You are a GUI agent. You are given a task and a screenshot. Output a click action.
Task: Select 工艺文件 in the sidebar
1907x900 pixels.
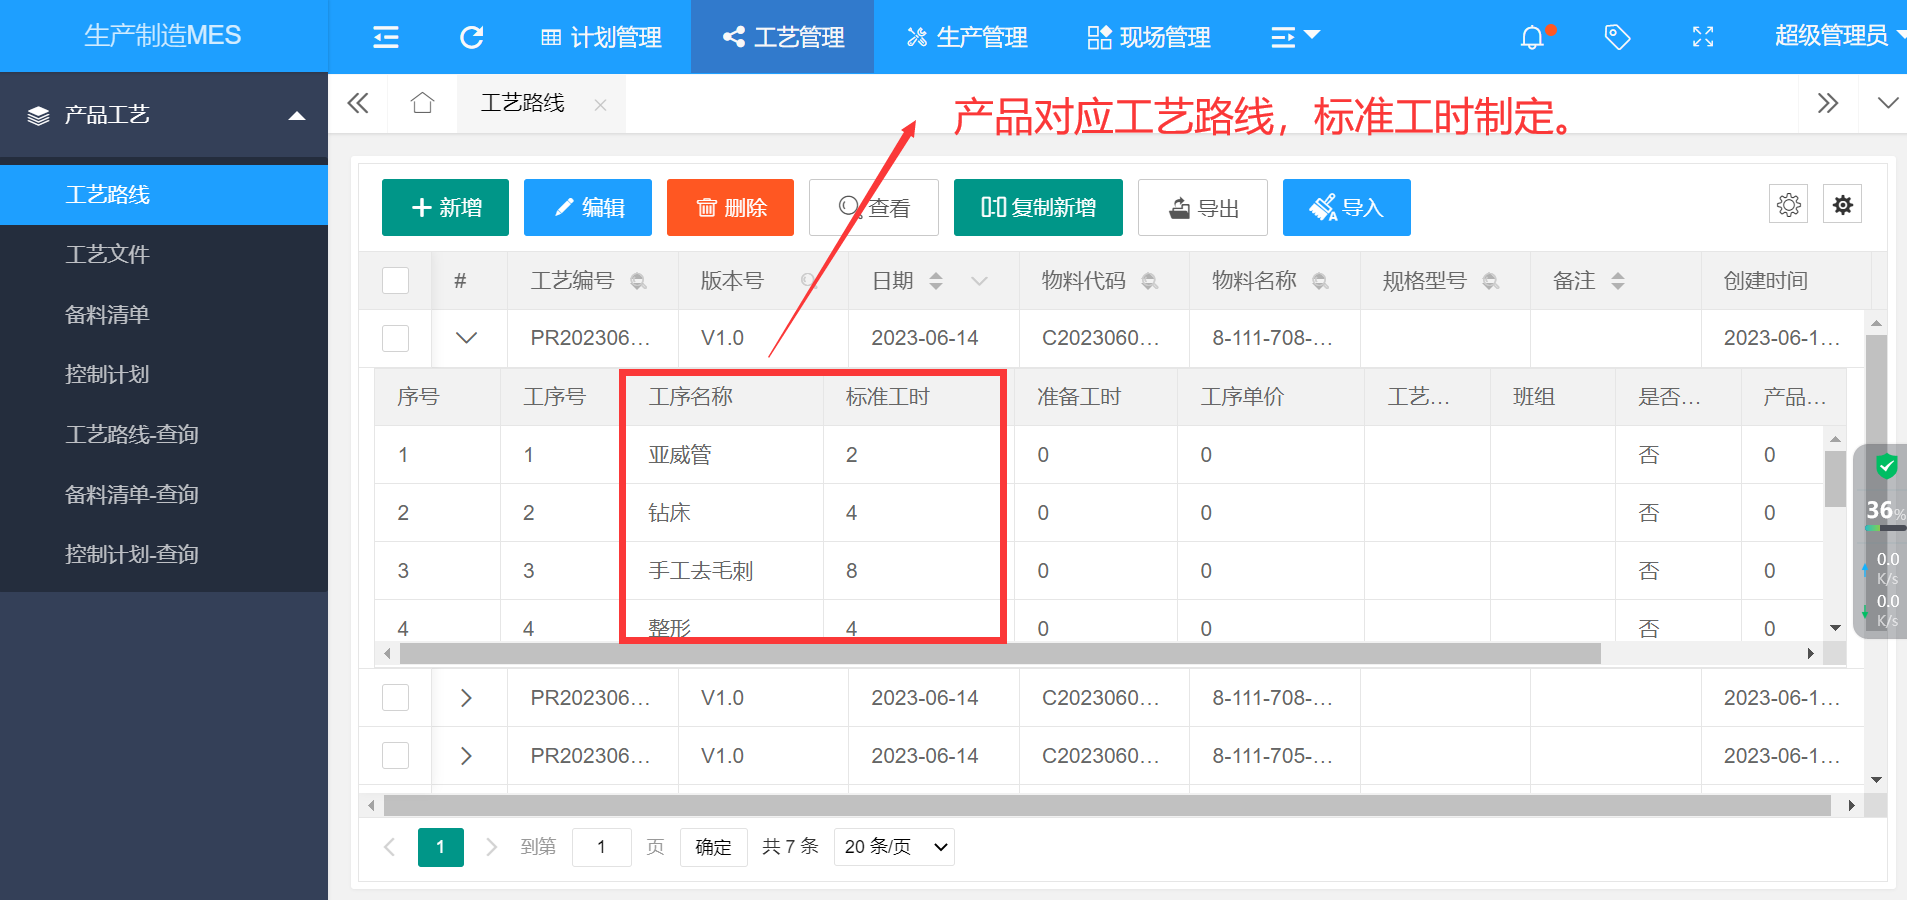107,255
